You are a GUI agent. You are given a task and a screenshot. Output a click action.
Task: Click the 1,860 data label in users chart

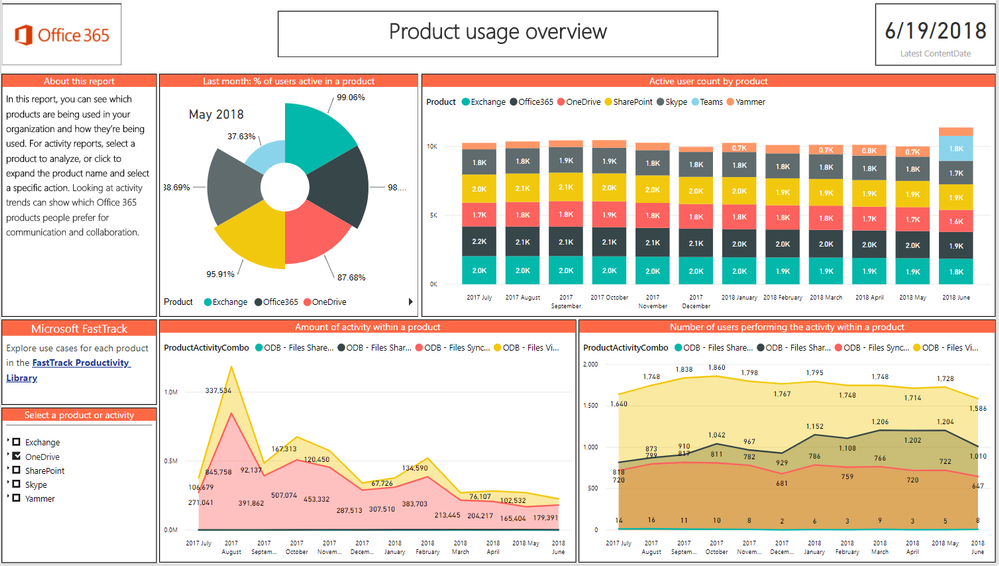click(717, 368)
